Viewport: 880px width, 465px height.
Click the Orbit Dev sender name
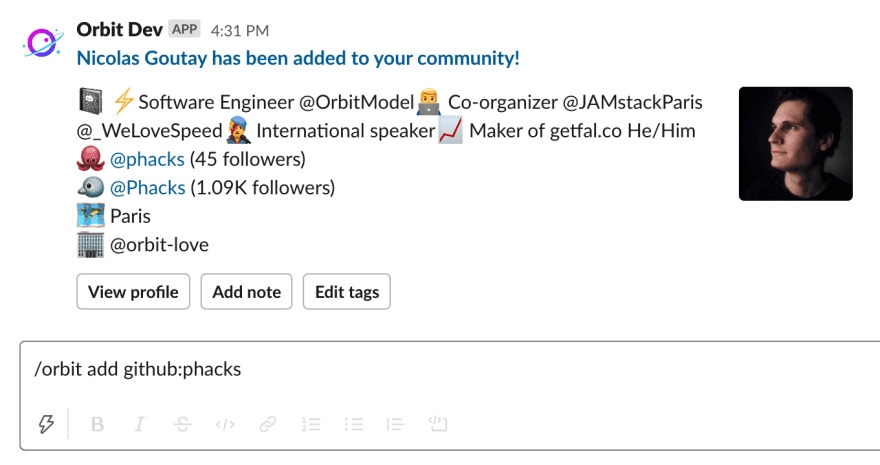[x=120, y=29]
